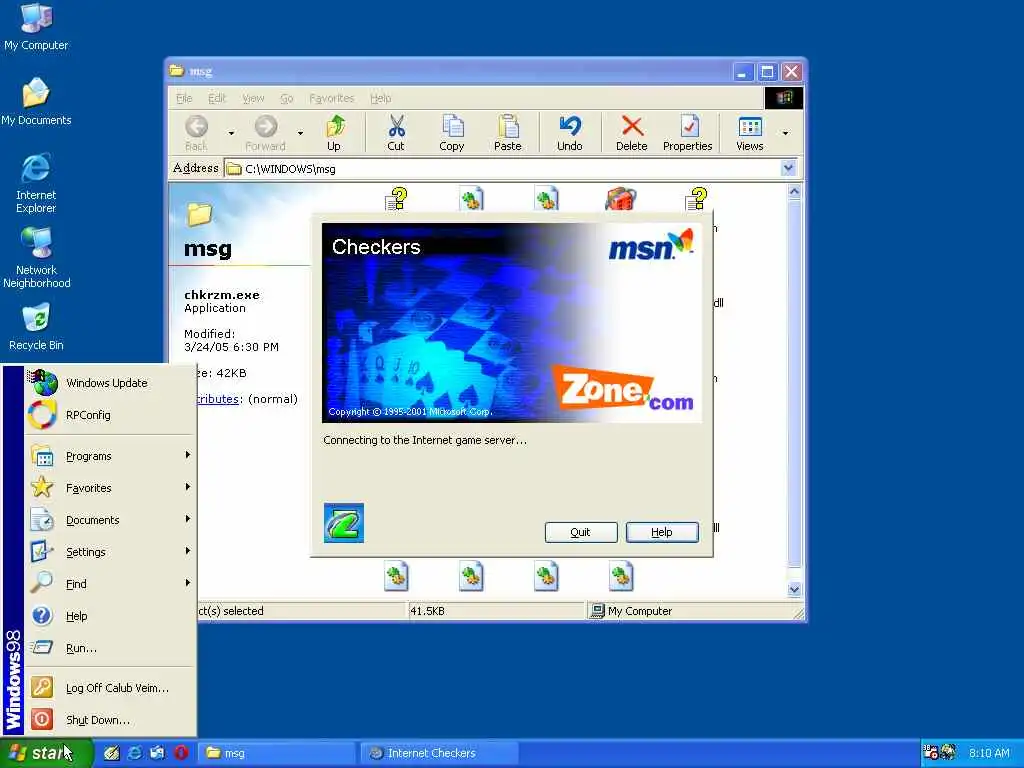The height and width of the screenshot is (768, 1024).
Task: Maximize the msg window
Action: (x=767, y=72)
